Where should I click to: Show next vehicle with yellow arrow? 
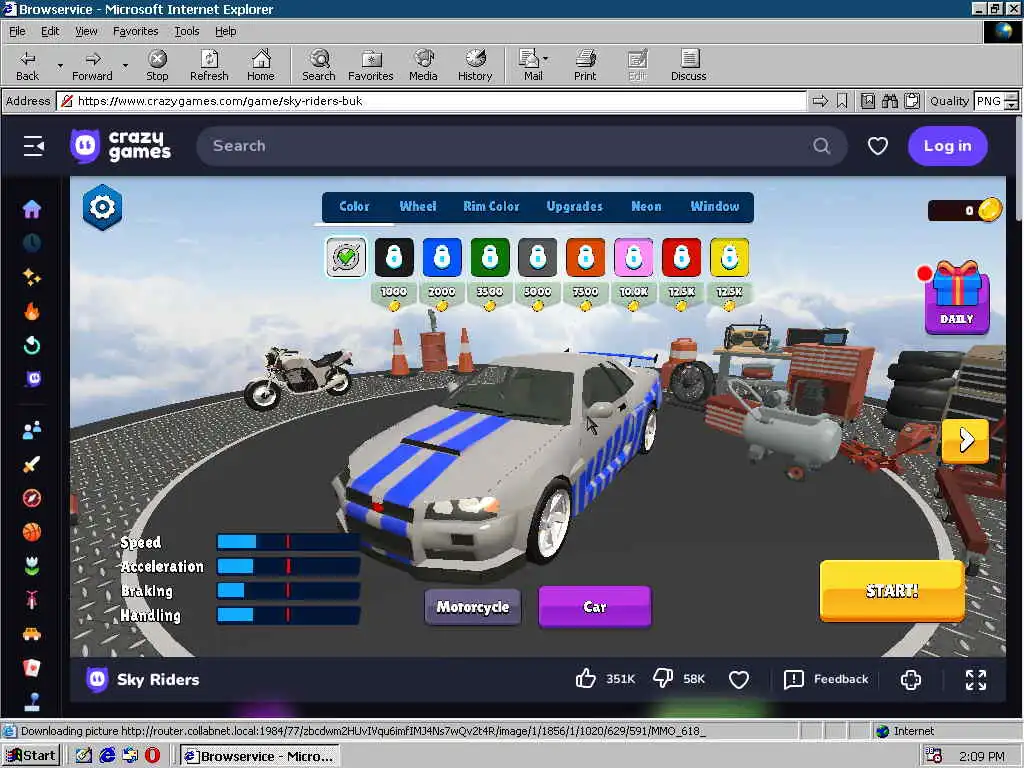pos(965,441)
